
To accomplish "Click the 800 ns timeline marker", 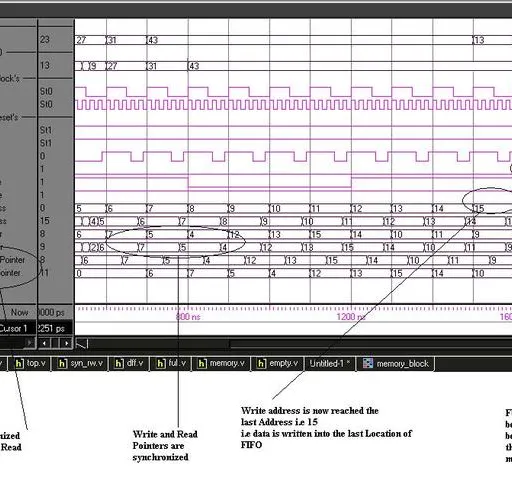I will pos(188,316).
